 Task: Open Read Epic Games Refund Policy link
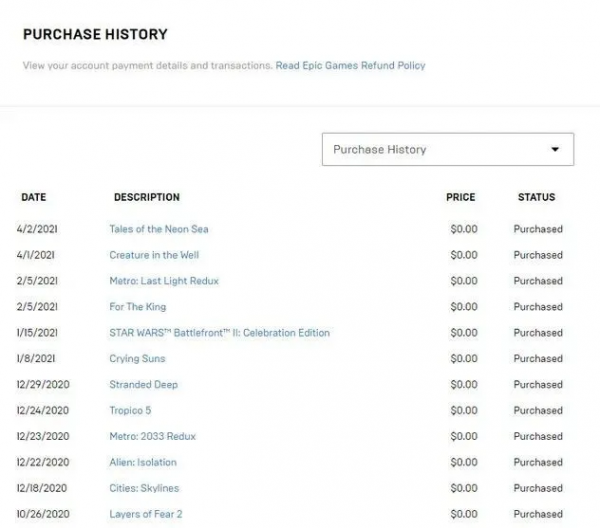coord(350,66)
